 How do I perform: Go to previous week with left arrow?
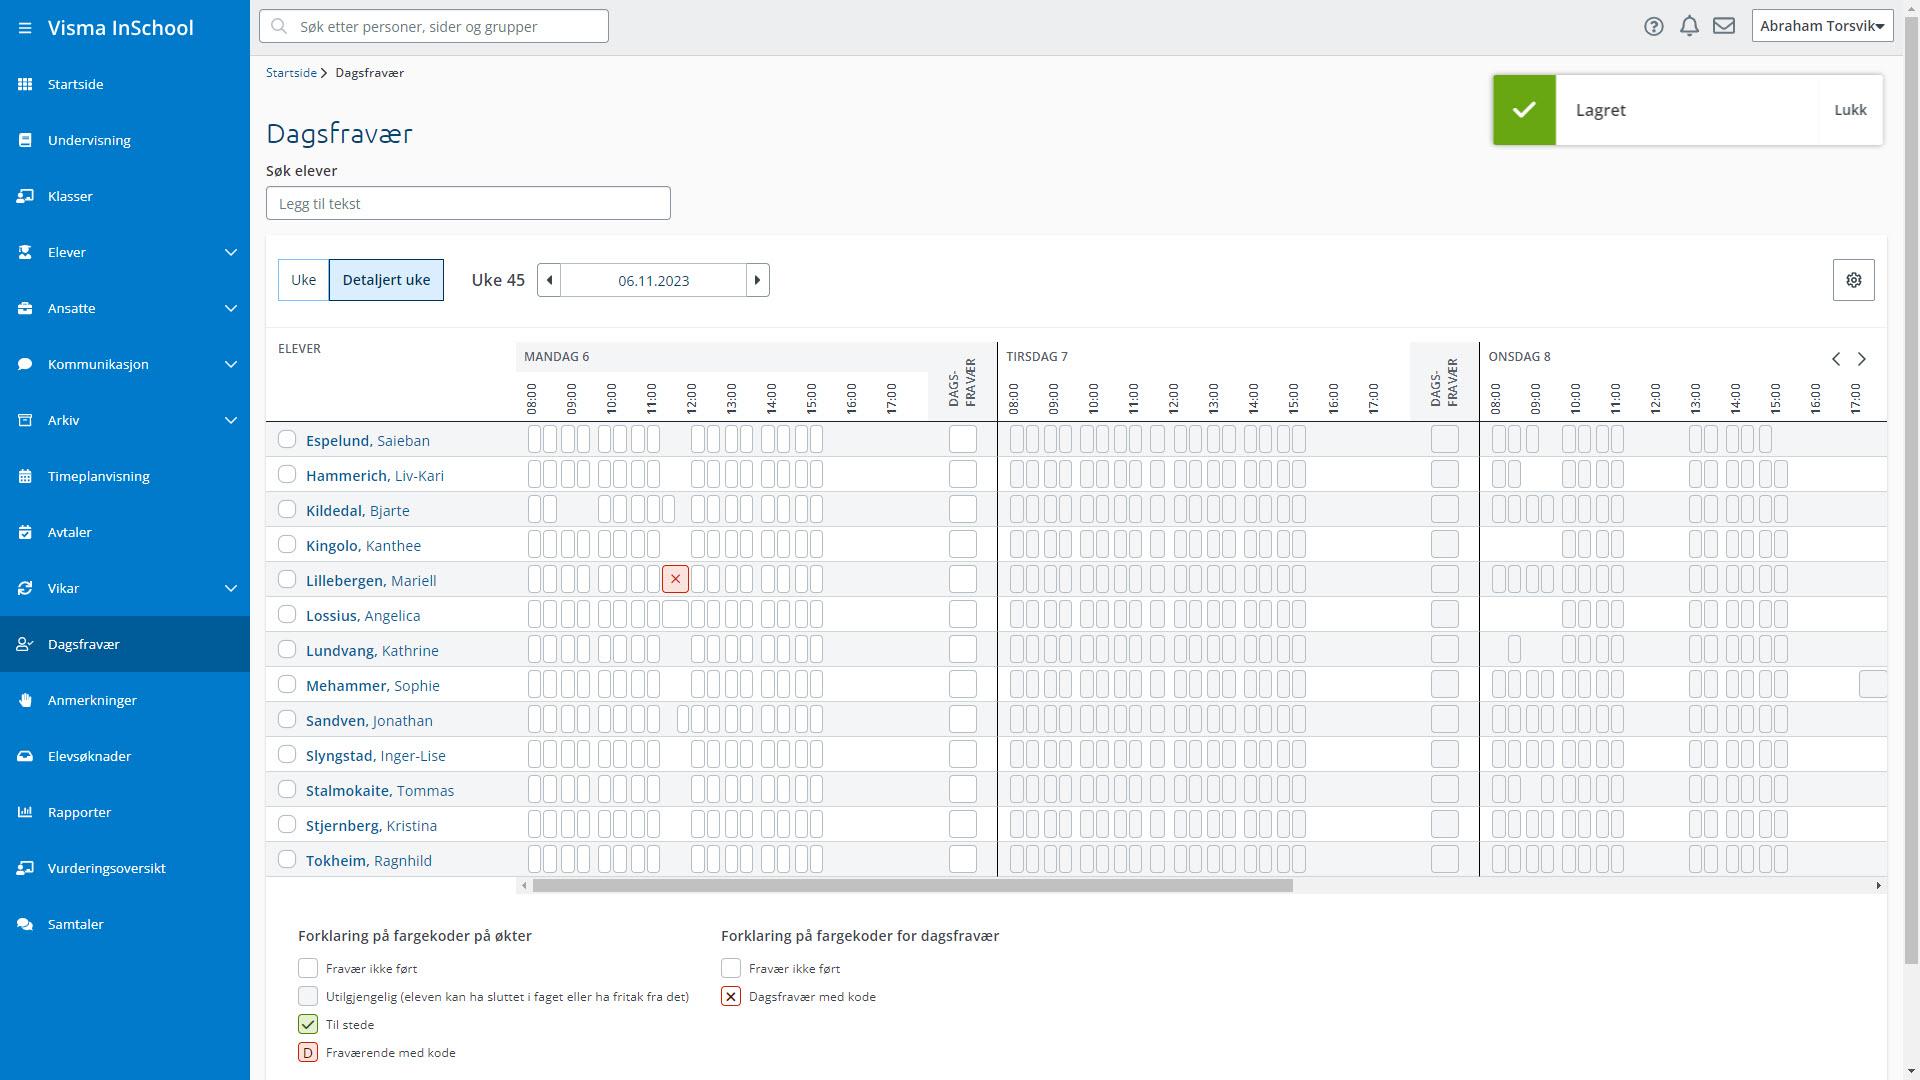pyautogui.click(x=549, y=280)
